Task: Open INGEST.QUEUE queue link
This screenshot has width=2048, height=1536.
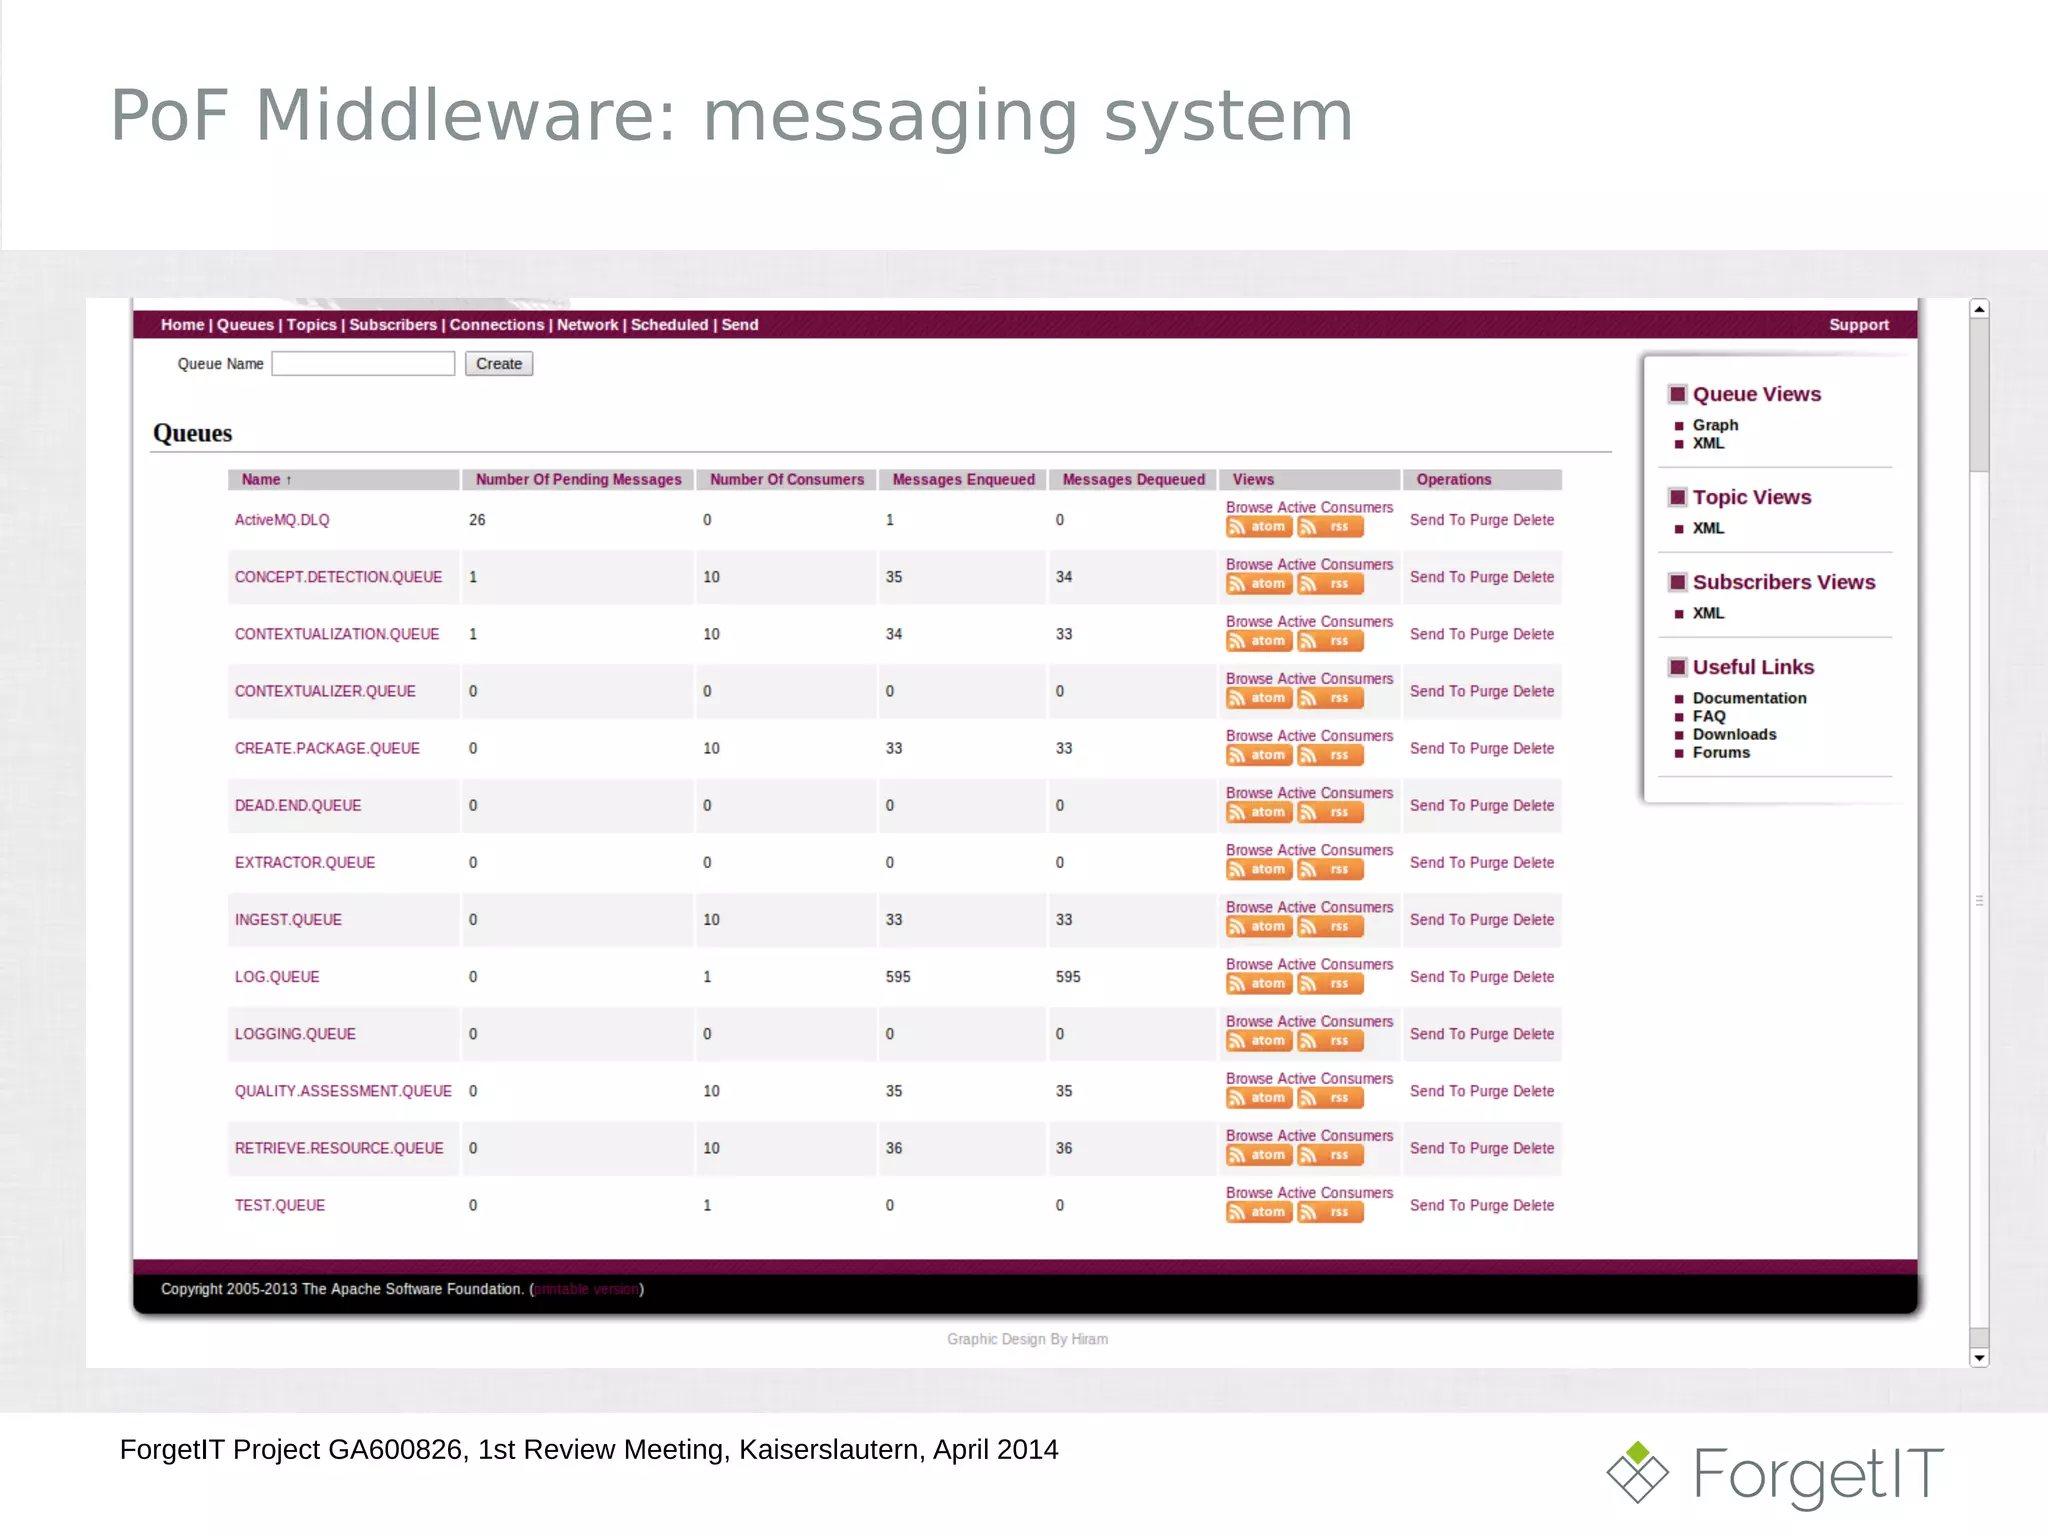Action: 288,919
